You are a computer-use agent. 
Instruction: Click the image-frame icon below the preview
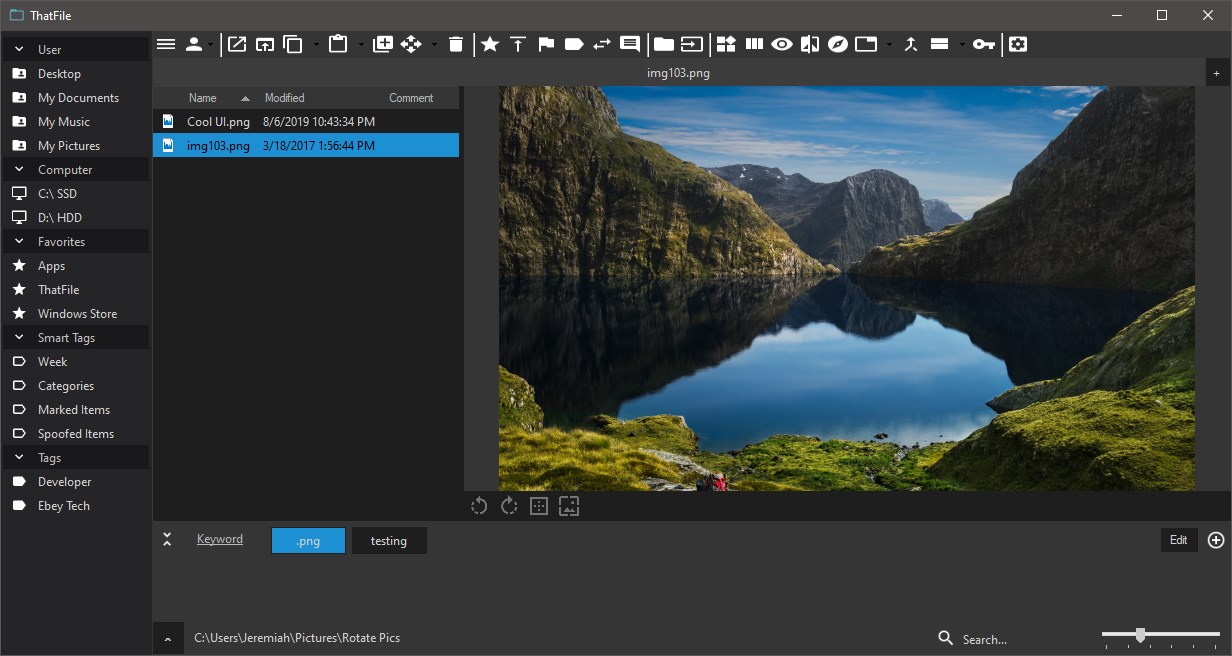point(569,506)
